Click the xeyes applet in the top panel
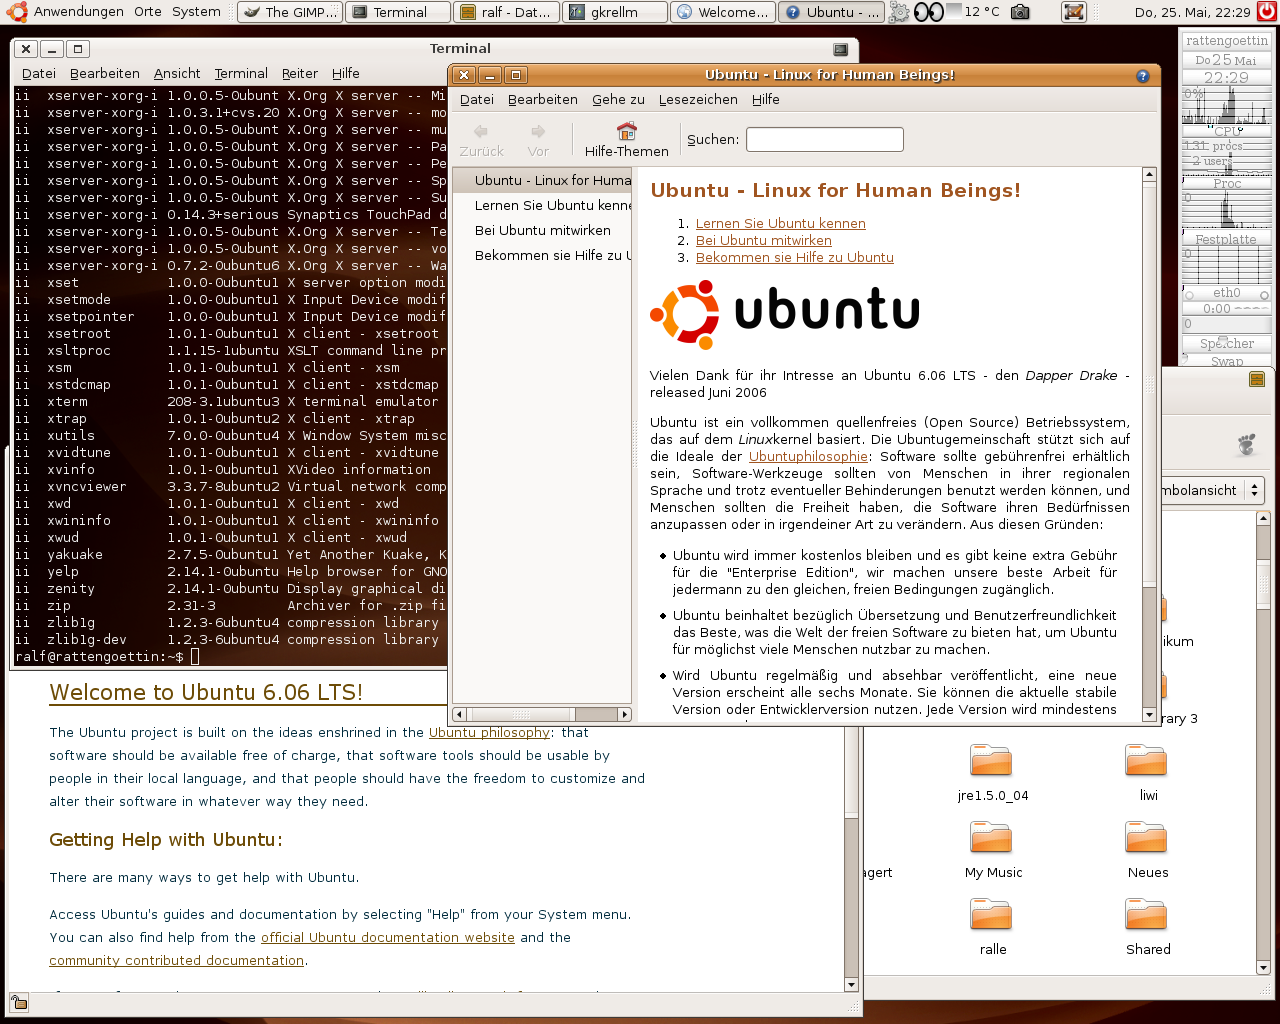 click(x=929, y=12)
